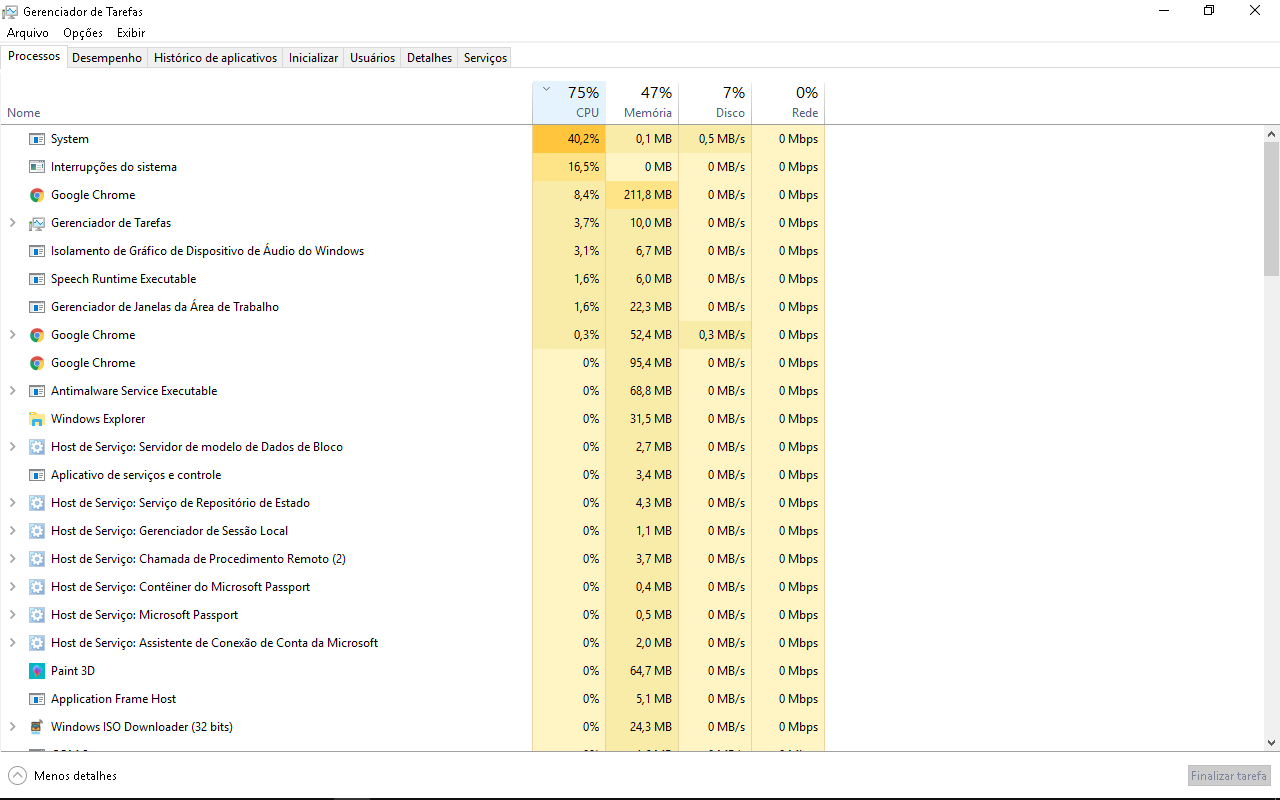Sort by the Nome column header
Image resolution: width=1280 pixels, height=800 pixels.
(266, 102)
